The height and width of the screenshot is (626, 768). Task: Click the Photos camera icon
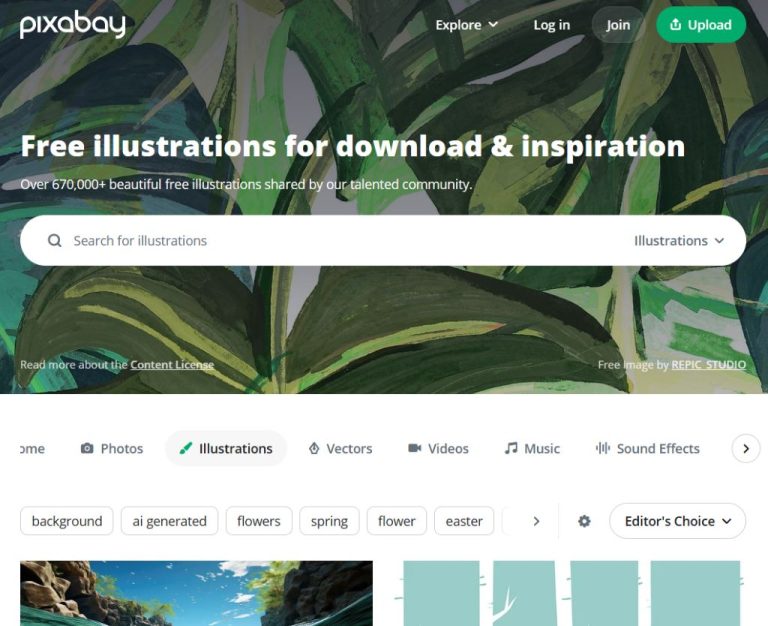(87, 448)
